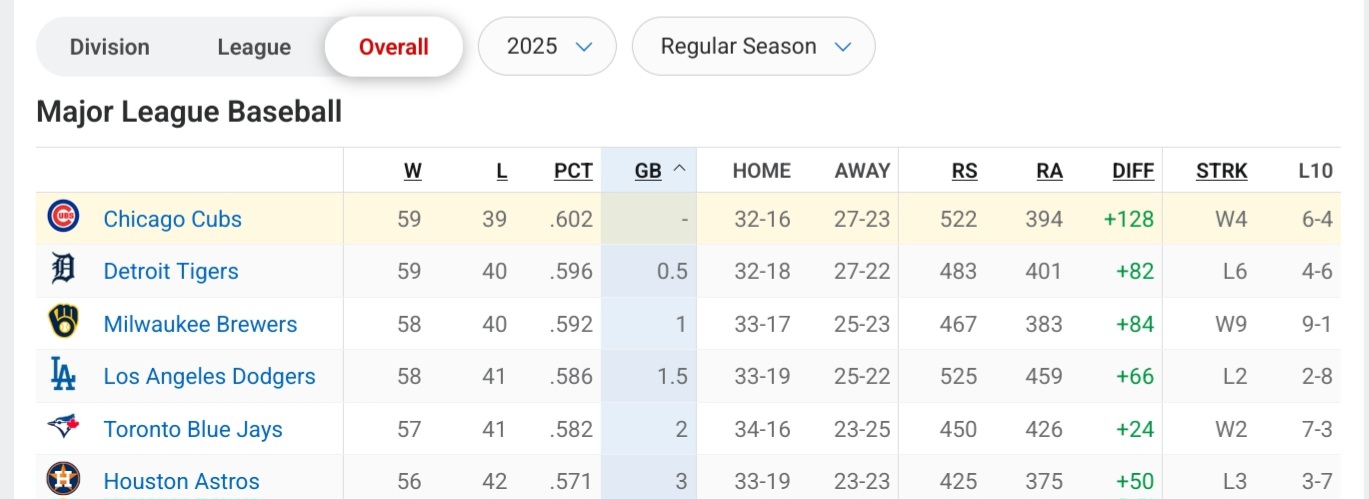Open the Regular Season dropdown
This screenshot has height=499, width=1369.
[754, 47]
